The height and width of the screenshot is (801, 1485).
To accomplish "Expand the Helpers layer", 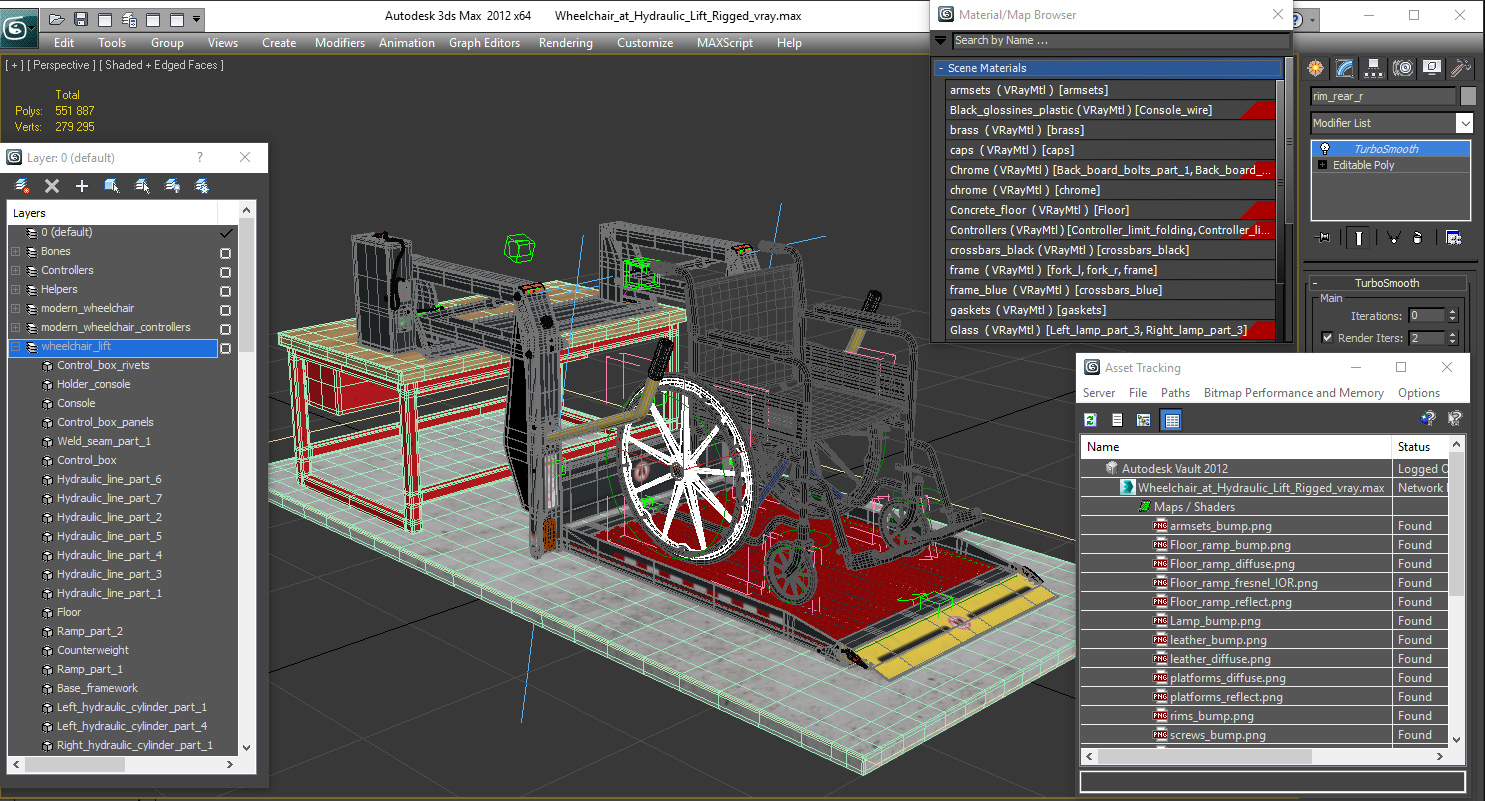I will [15, 290].
